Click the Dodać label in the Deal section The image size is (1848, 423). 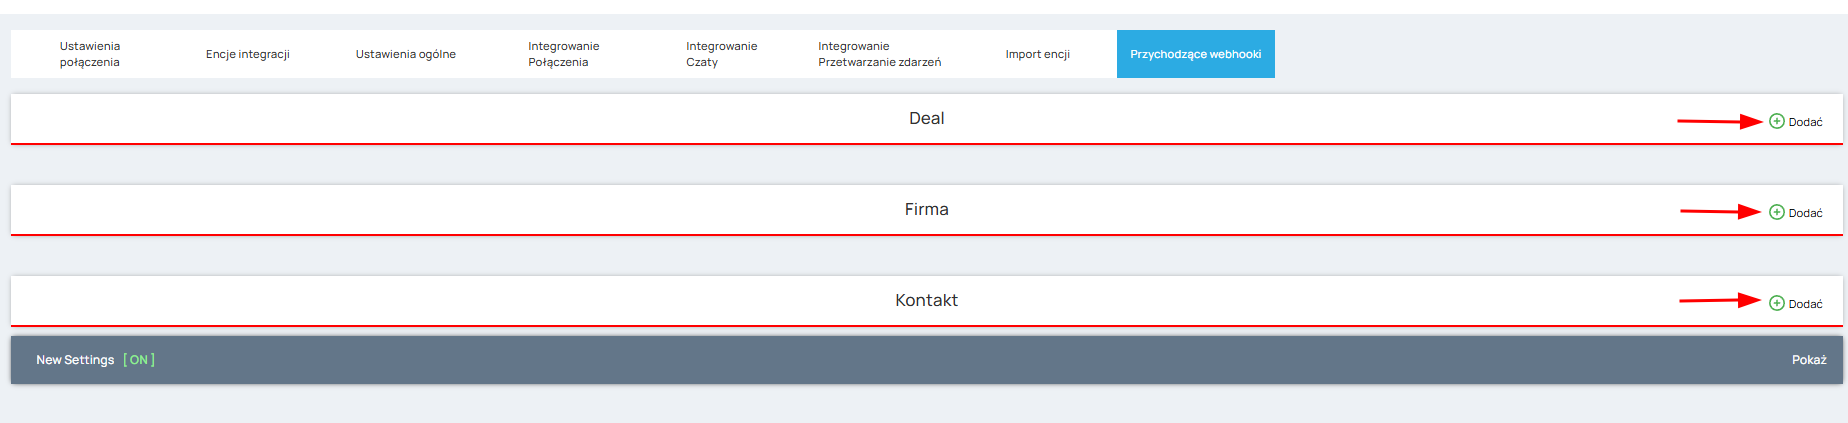[1805, 122]
